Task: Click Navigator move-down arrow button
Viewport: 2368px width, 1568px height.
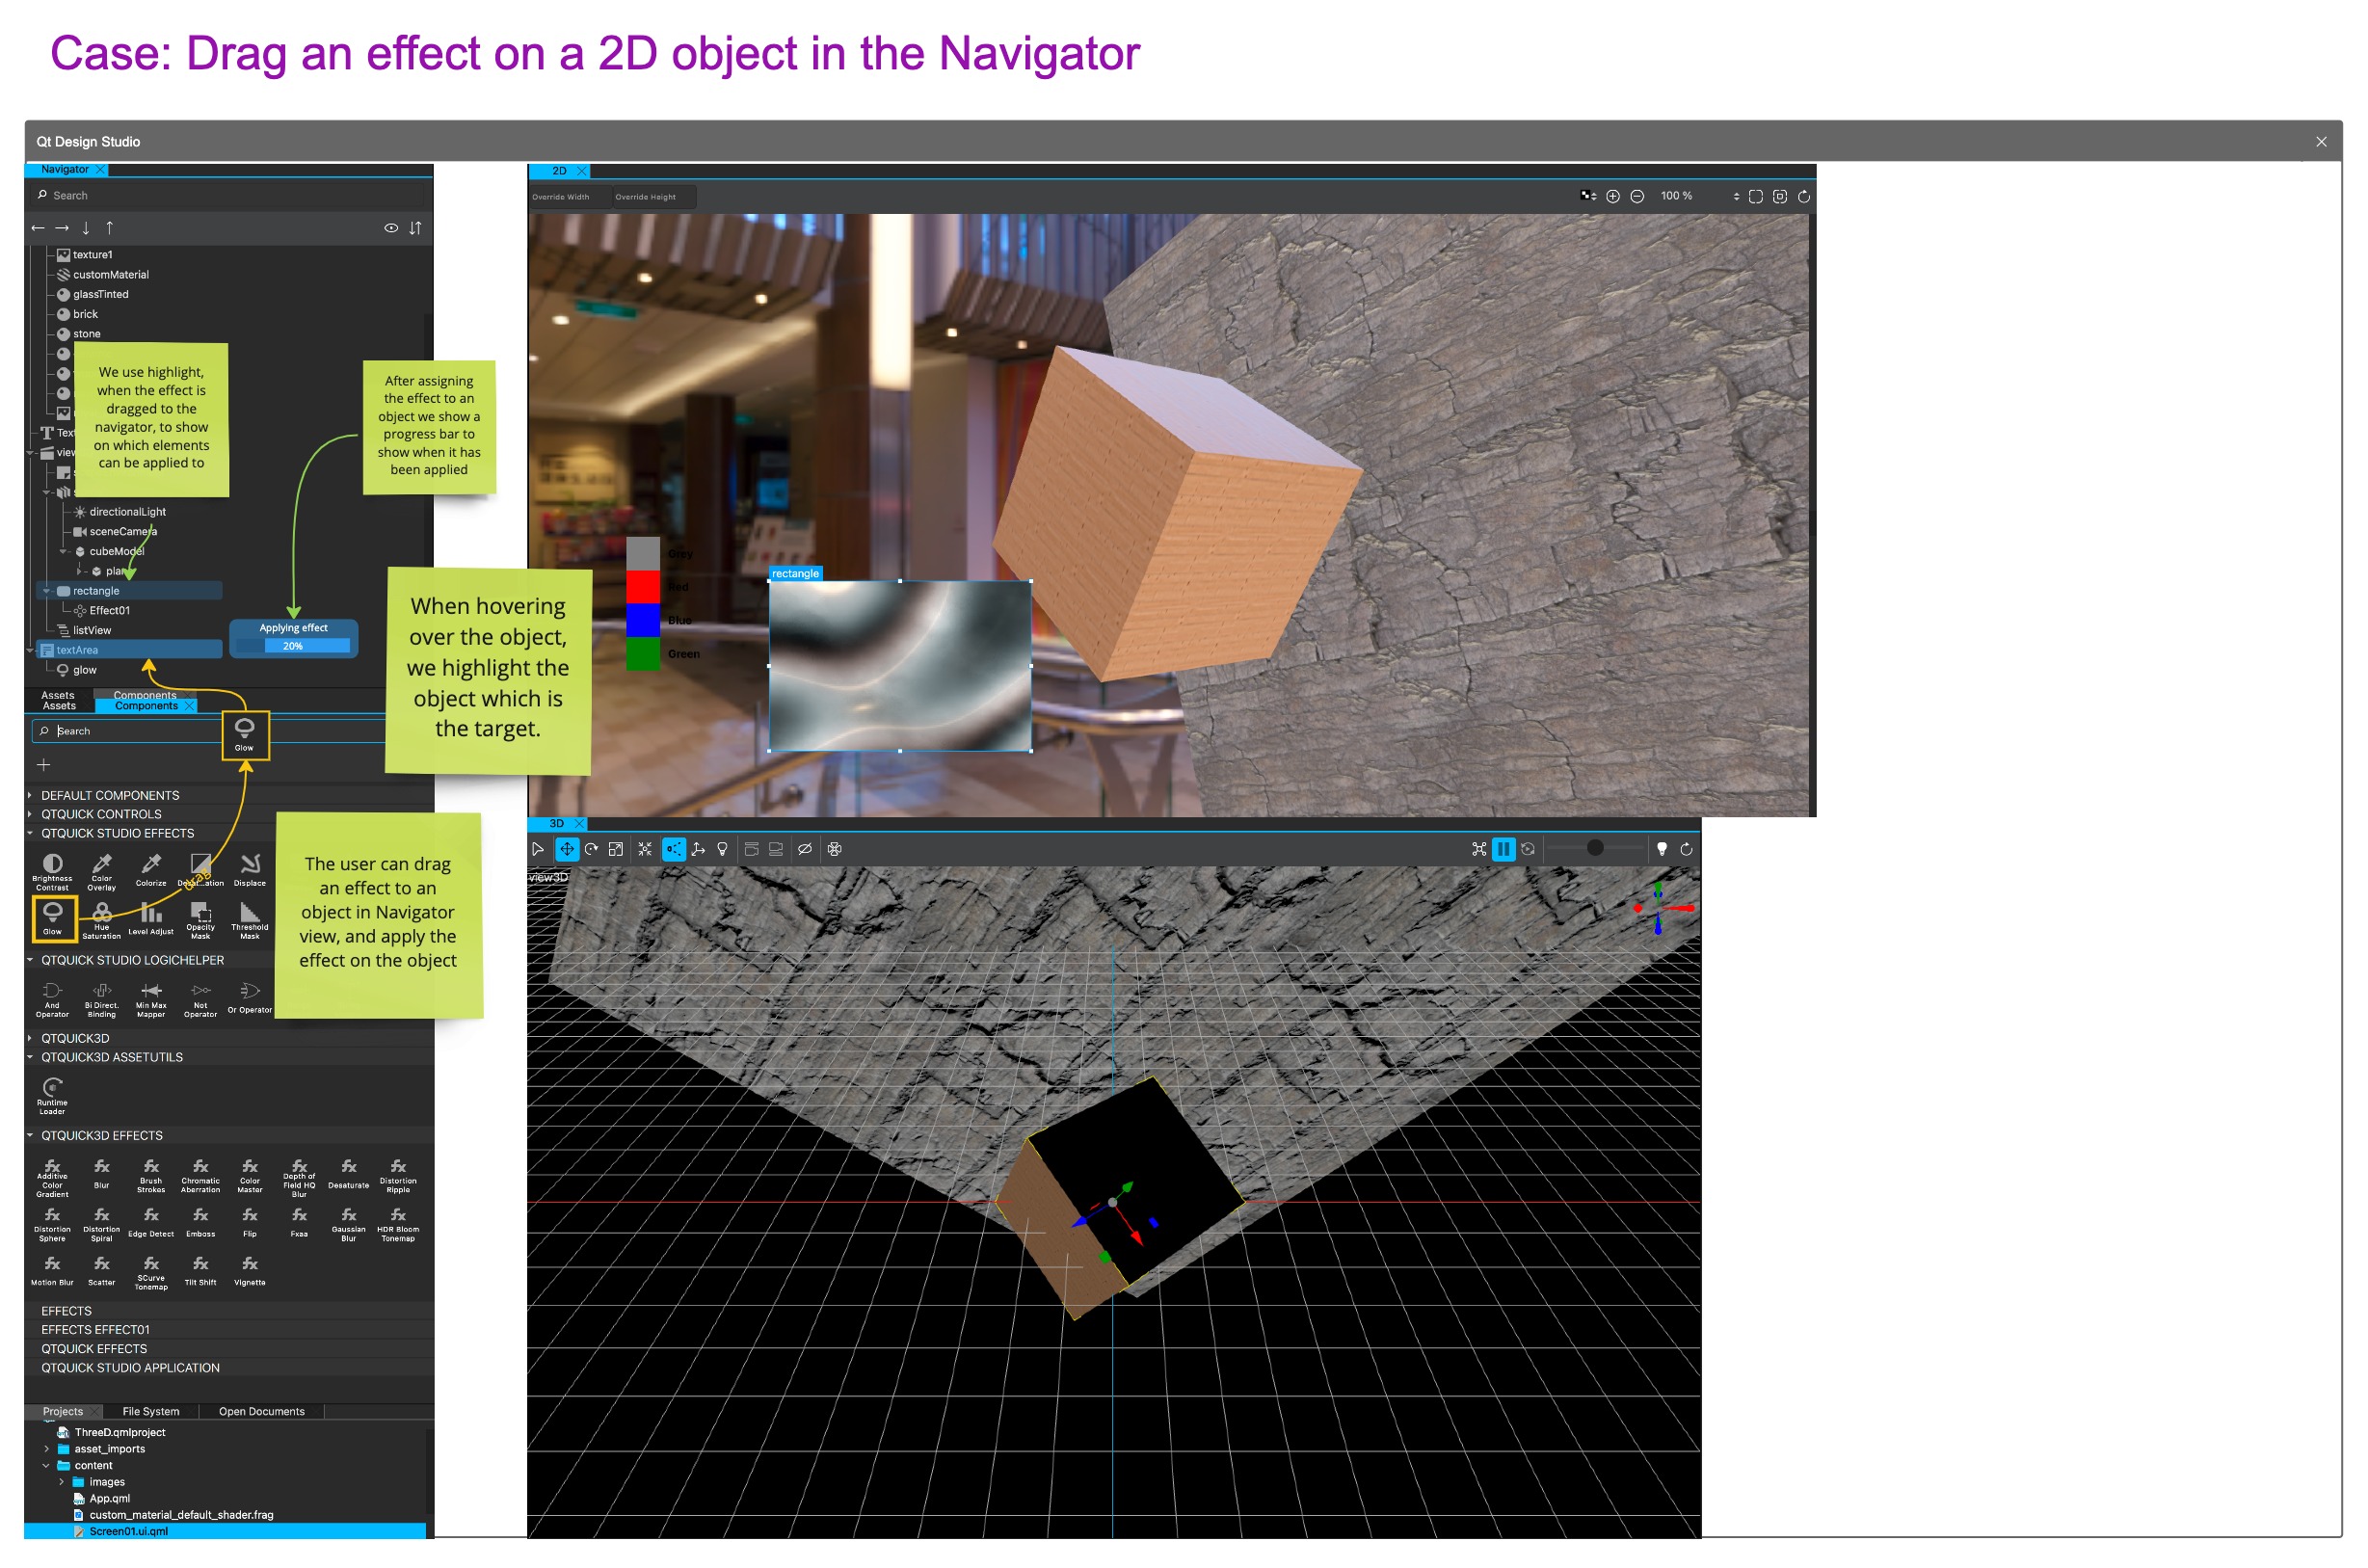Action: 86,228
